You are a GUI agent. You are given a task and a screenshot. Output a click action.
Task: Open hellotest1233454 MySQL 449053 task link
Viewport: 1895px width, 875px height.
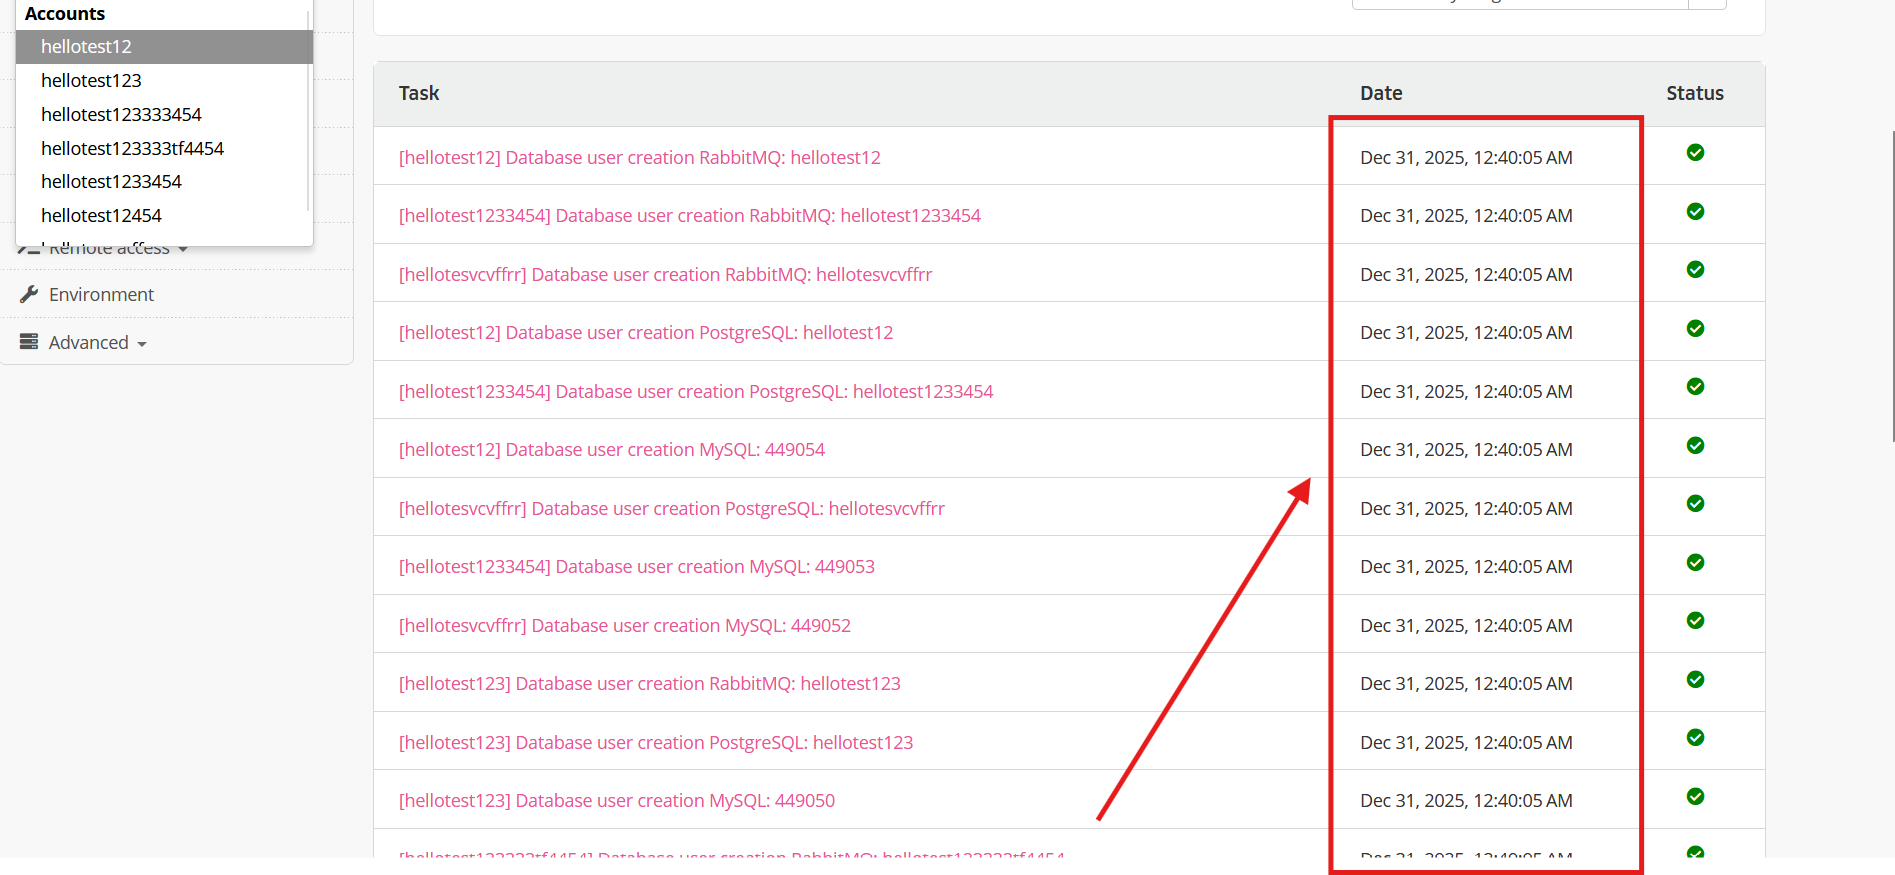tap(636, 566)
